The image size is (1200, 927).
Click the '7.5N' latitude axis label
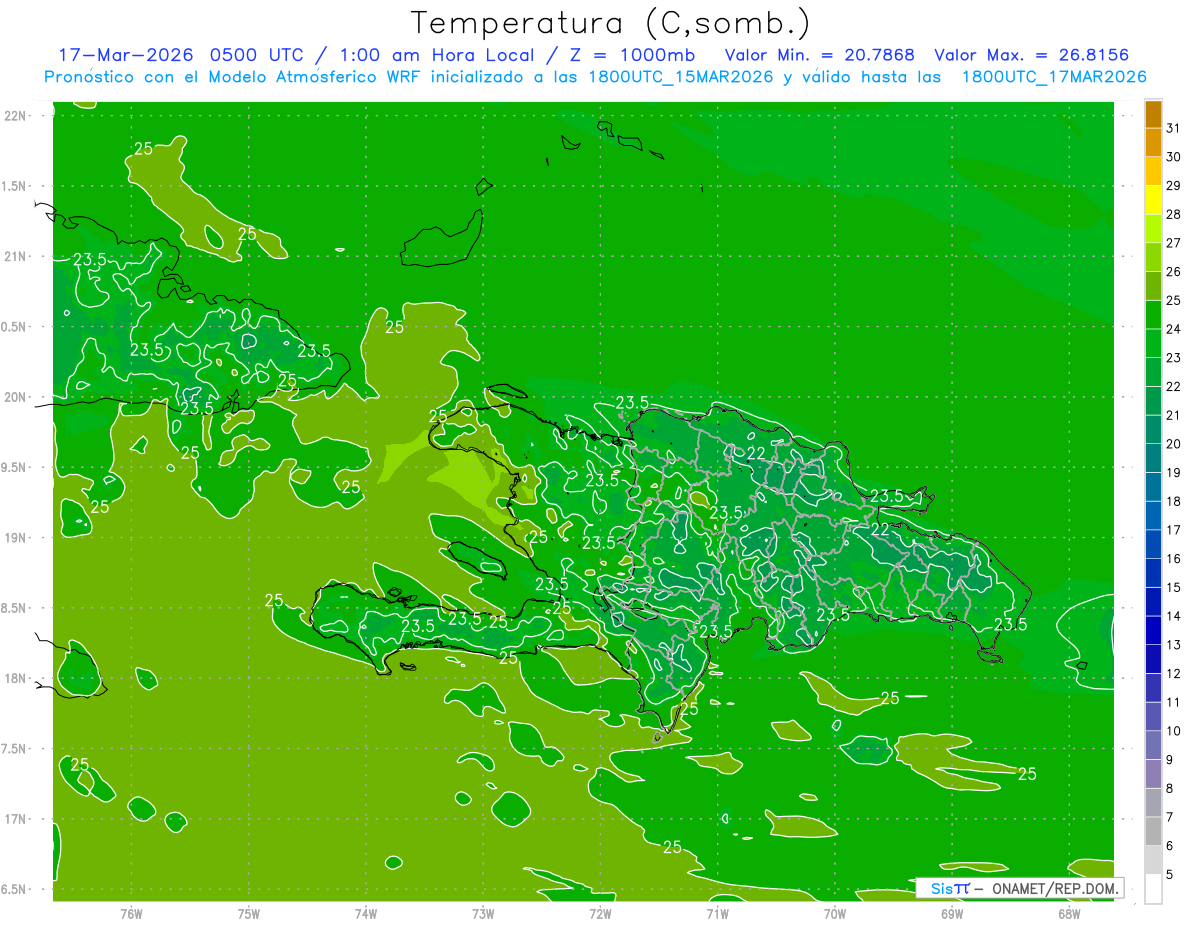tap(15, 749)
